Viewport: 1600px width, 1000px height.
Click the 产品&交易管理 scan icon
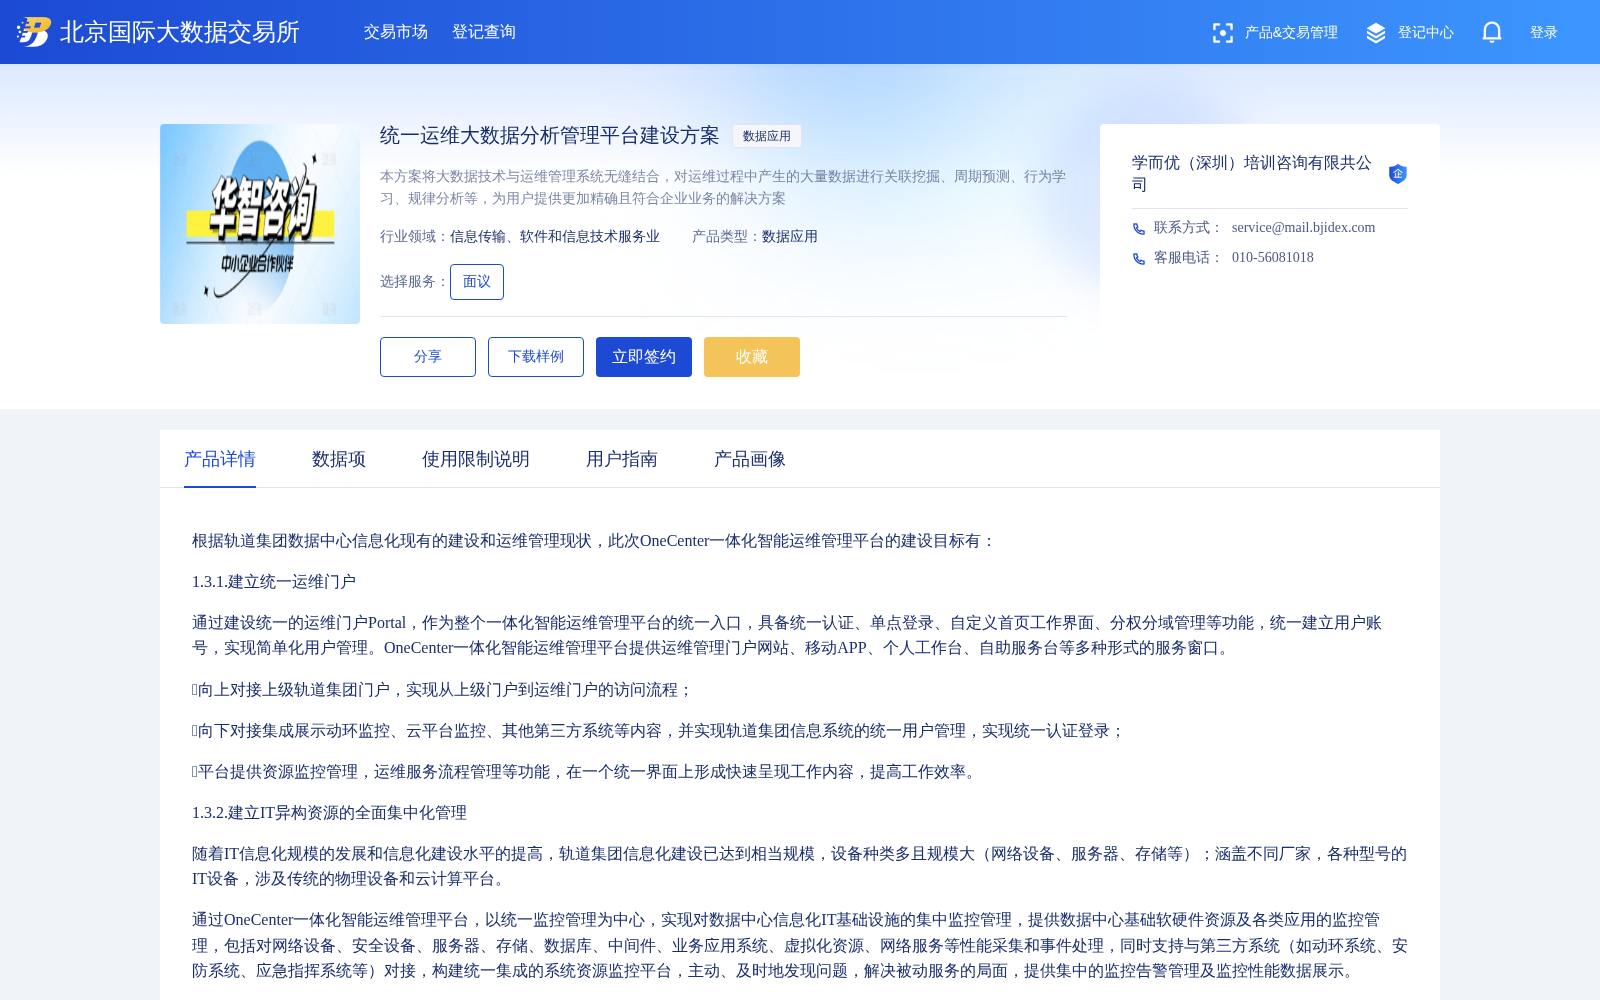[x=1222, y=33]
